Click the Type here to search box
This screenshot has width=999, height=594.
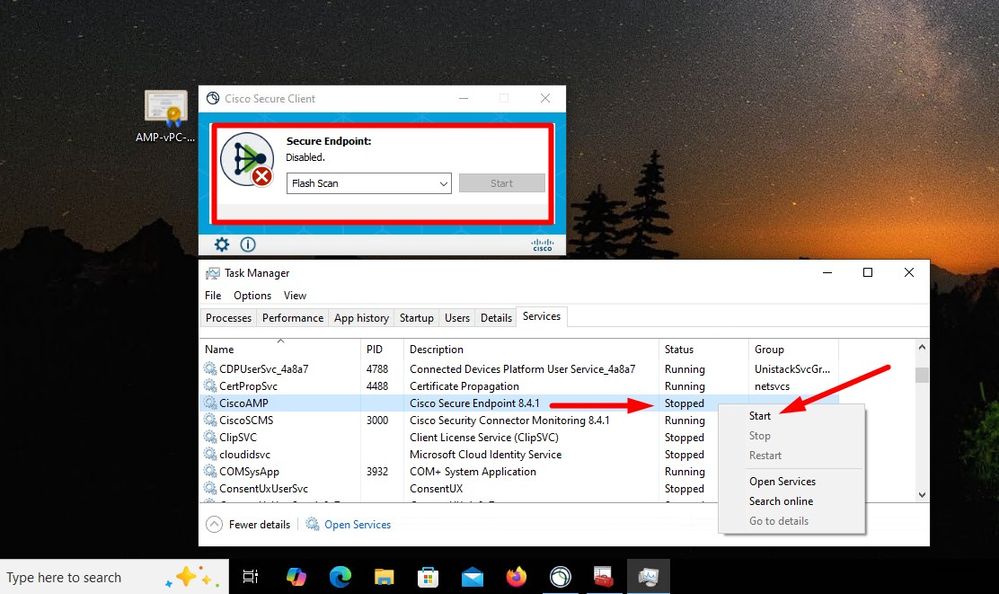[x=115, y=577]
